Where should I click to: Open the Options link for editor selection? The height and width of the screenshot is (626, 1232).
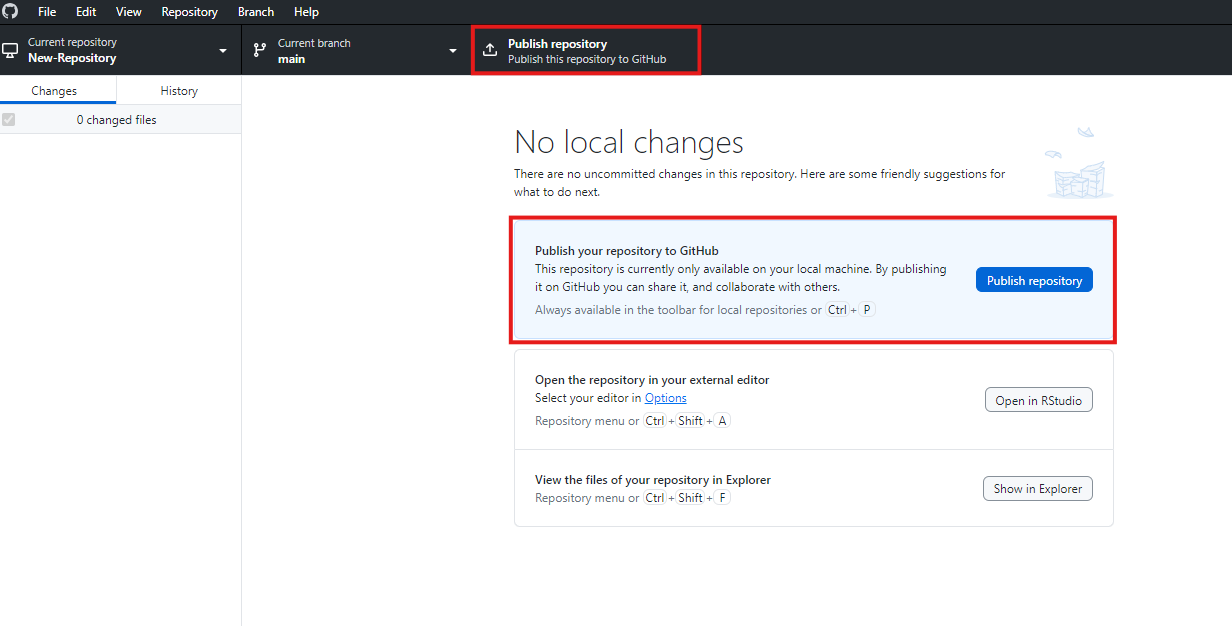665,398
